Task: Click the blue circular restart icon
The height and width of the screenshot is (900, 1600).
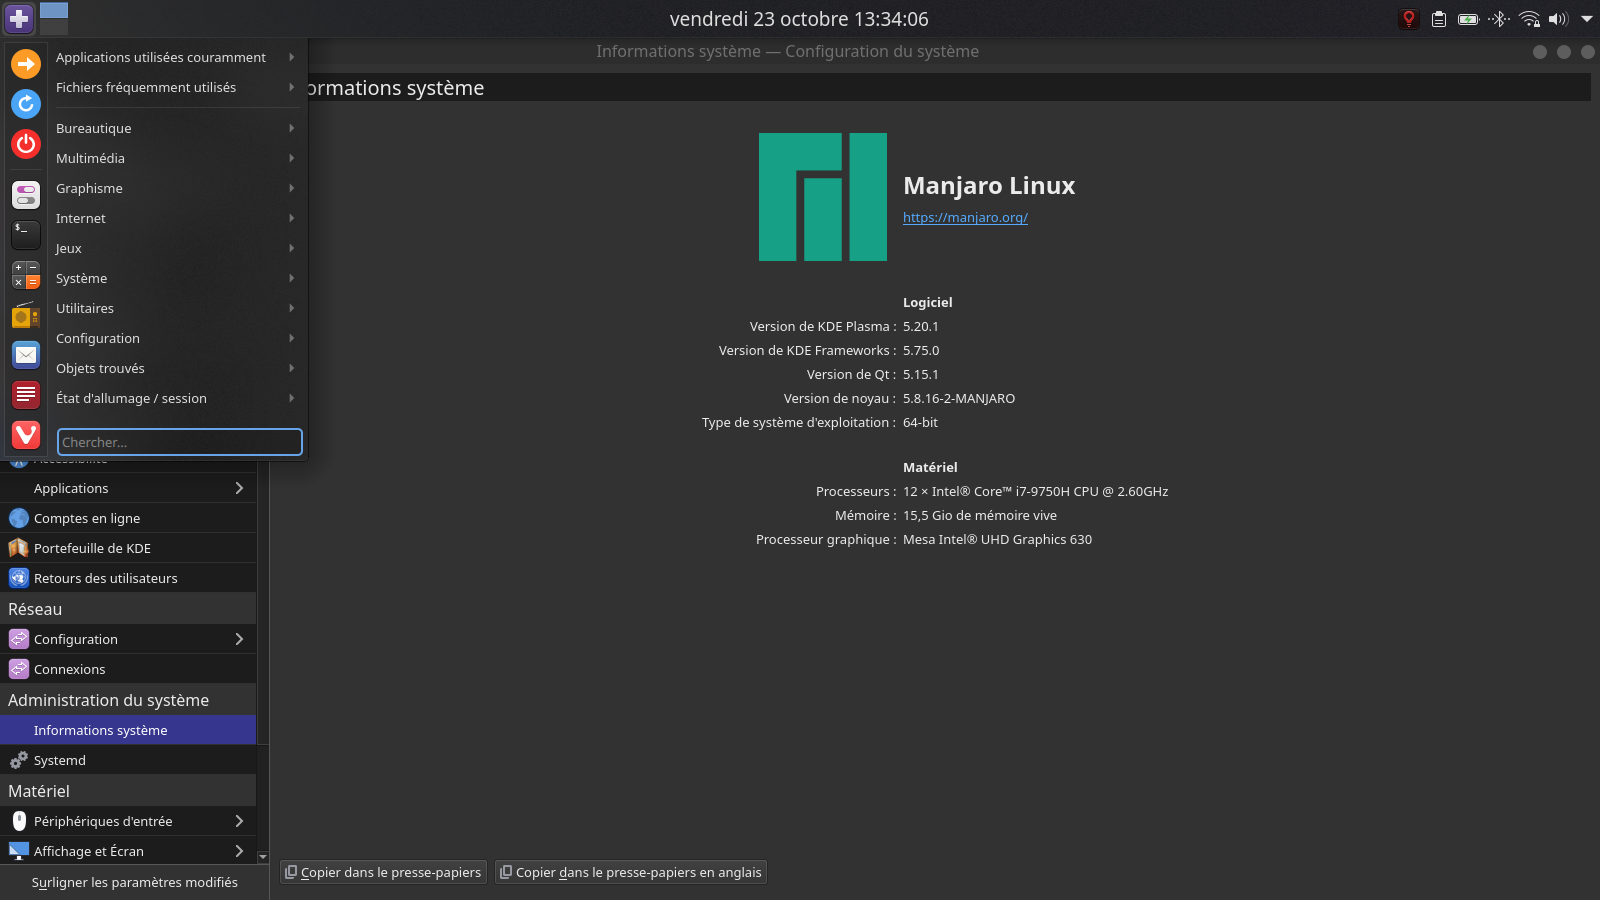Action: (26, 104)
